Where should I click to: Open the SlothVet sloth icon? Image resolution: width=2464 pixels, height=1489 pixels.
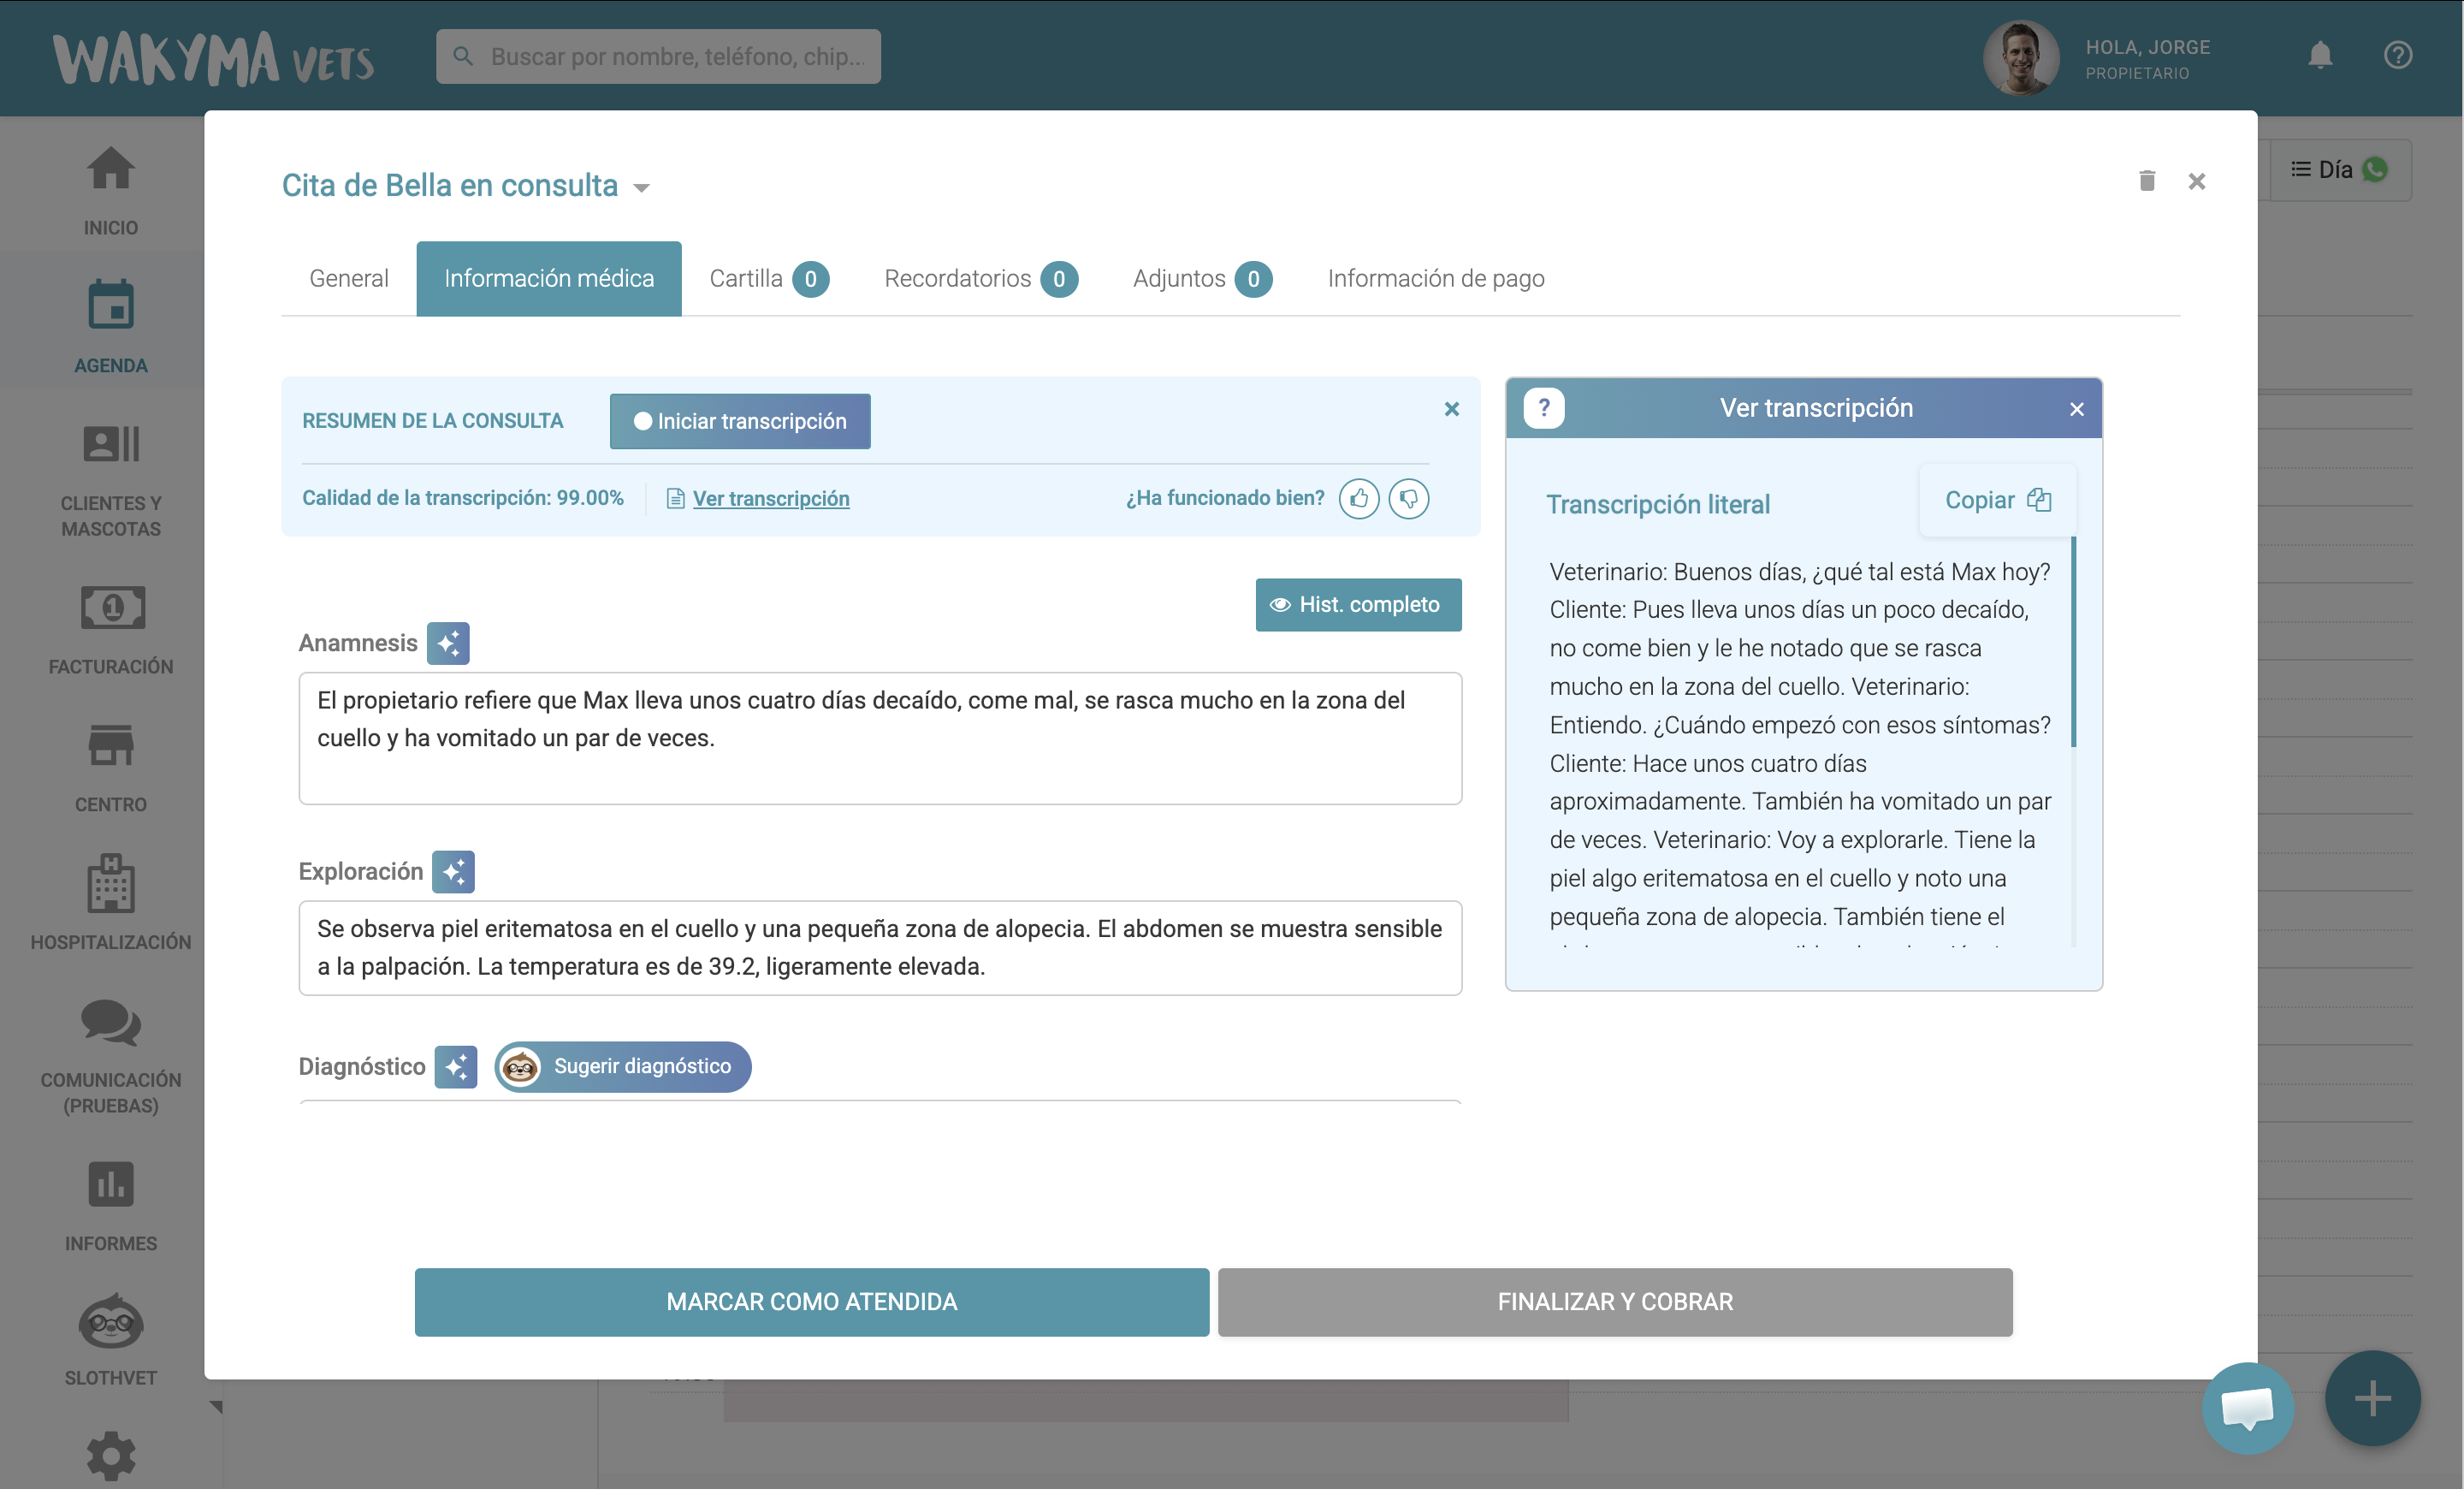(110, 1321)
